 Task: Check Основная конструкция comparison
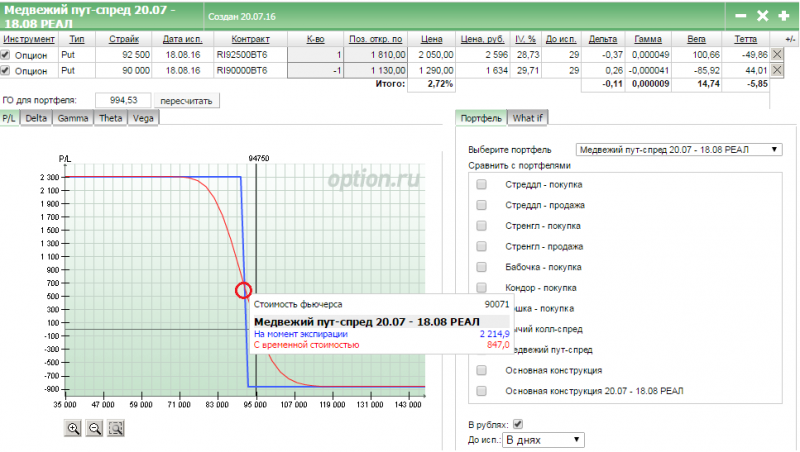tap(481, 370)
